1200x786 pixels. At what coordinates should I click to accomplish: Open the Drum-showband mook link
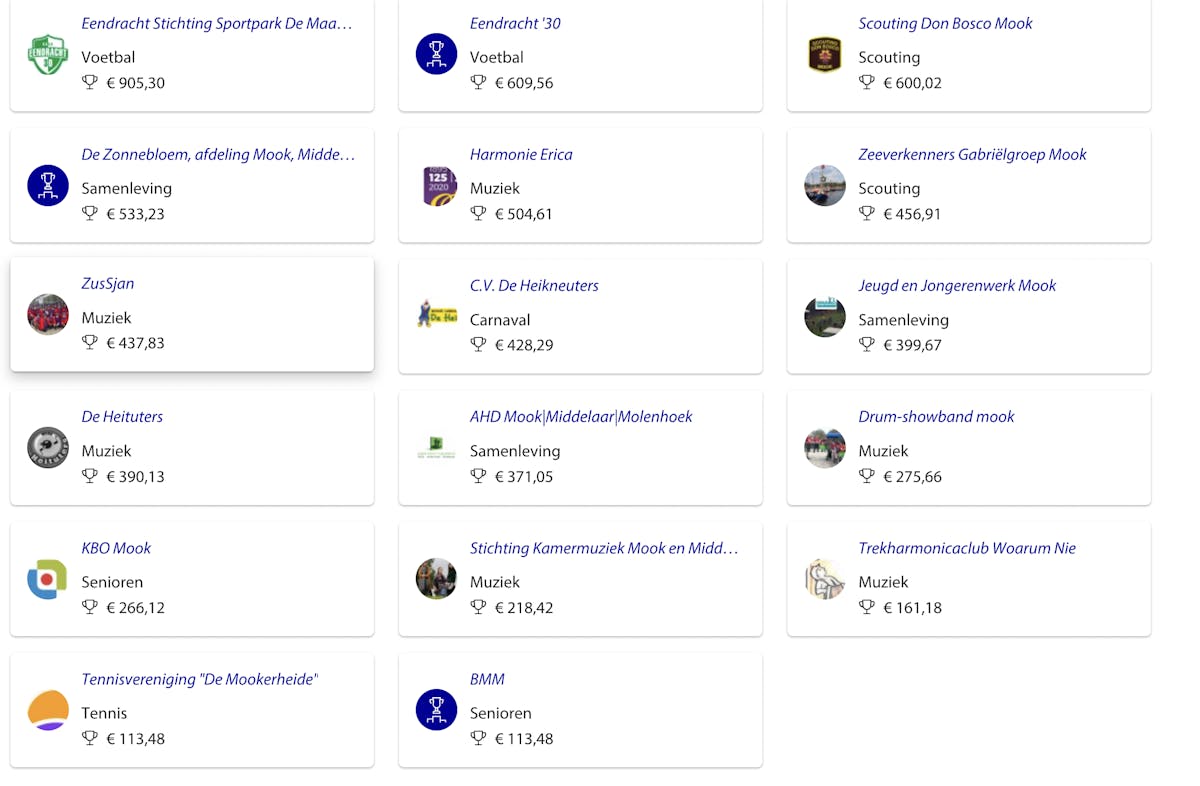pyautogui.click(x=936, y=417)
